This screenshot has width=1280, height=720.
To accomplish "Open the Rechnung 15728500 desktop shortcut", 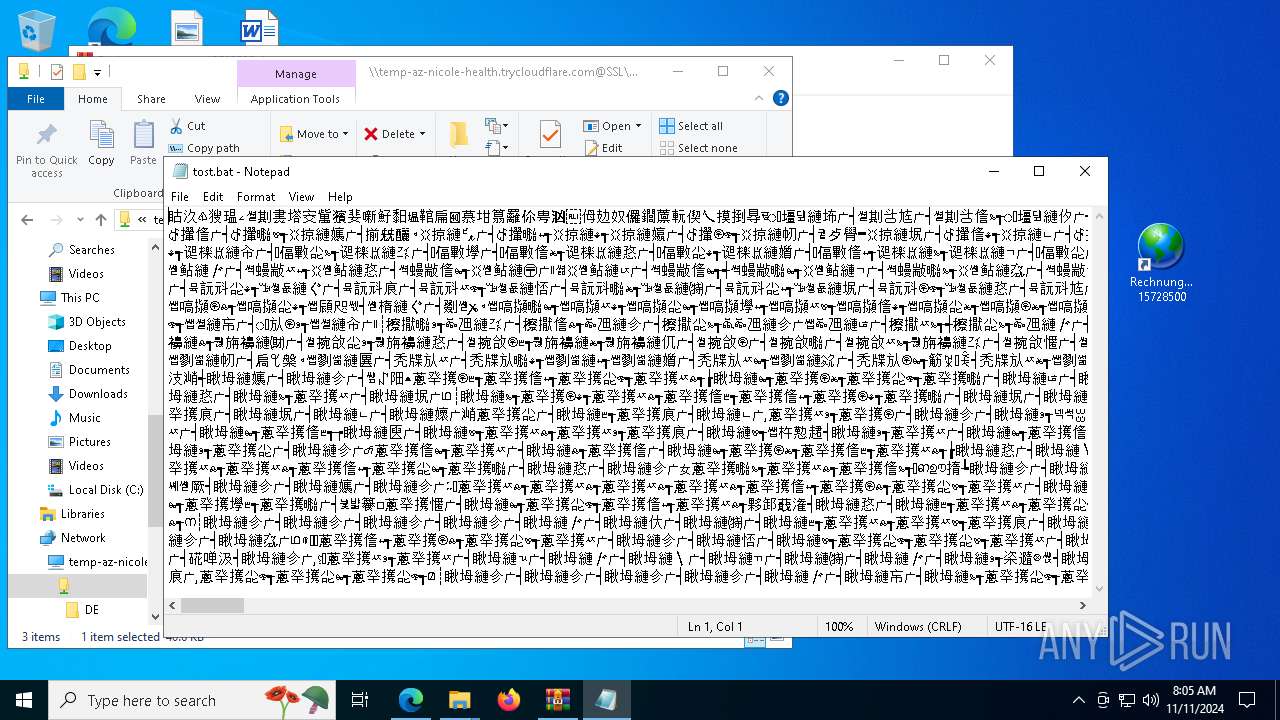I will point(1161,262).
